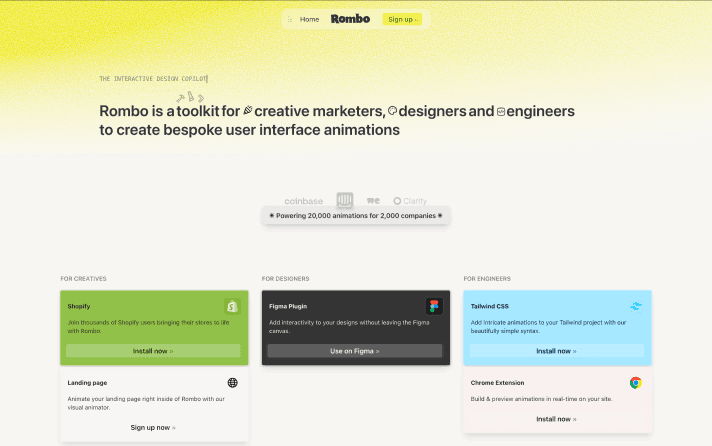
Task: Click the Tailwind CSS wave icon
Action: tap(636, 306)
